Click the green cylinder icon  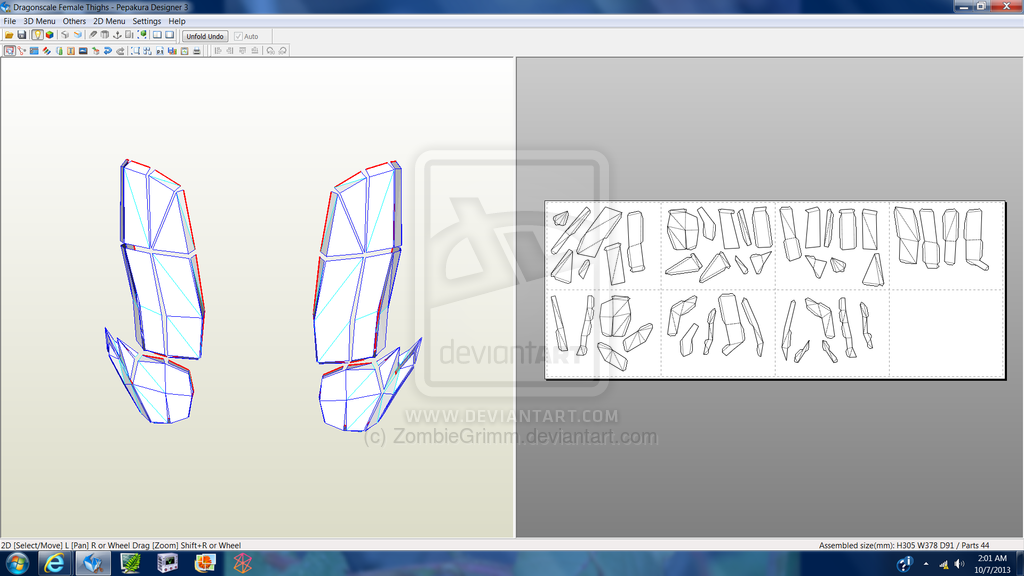(59, 50)
